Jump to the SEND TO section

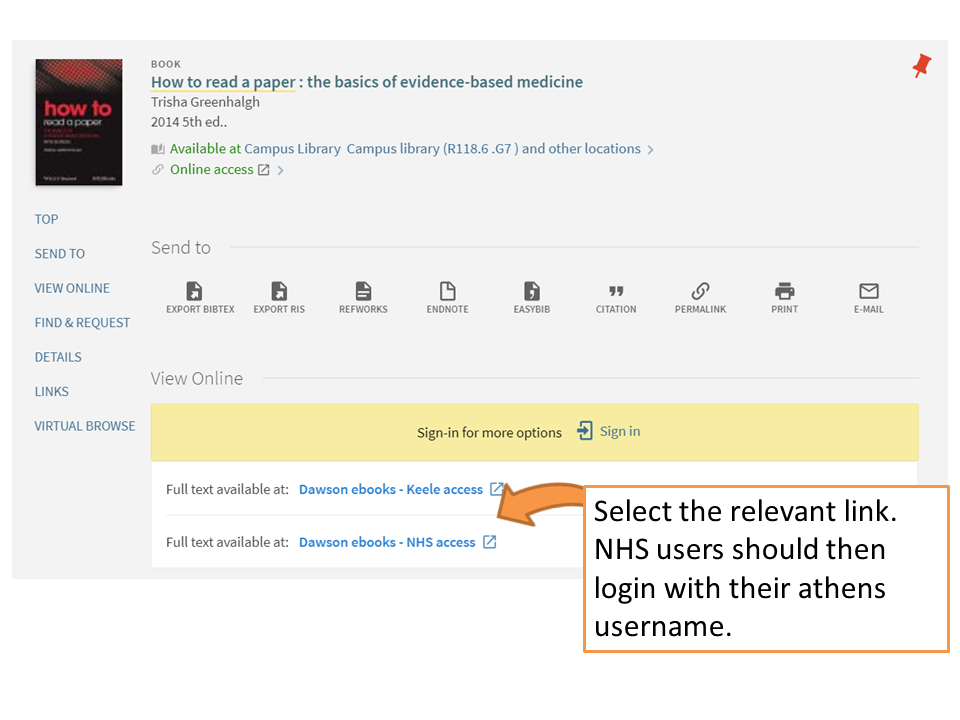pyautogui.click(x=59, y=253)
